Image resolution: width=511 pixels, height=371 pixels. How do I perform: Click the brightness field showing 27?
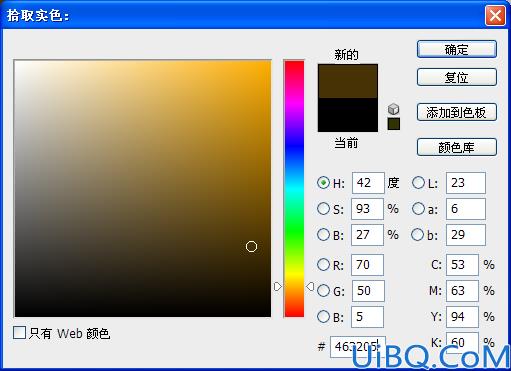click(x=367, y=235)
